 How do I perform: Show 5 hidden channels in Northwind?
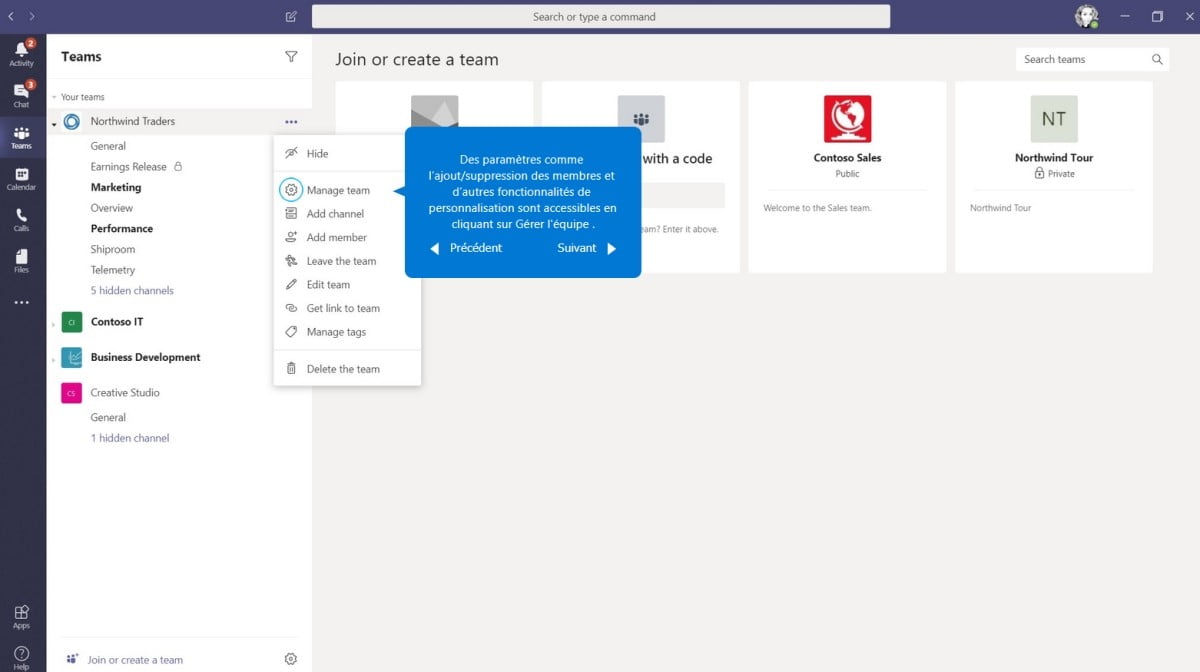tap(132, 291)
